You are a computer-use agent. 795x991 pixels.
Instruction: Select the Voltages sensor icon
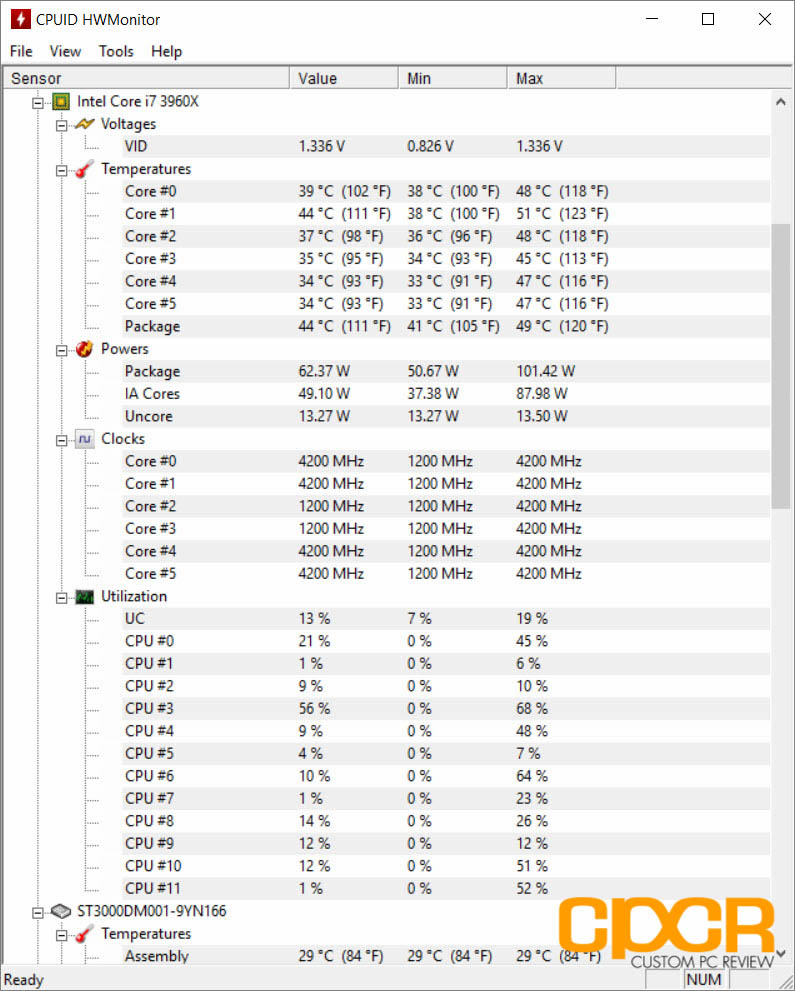pos(85,124)
